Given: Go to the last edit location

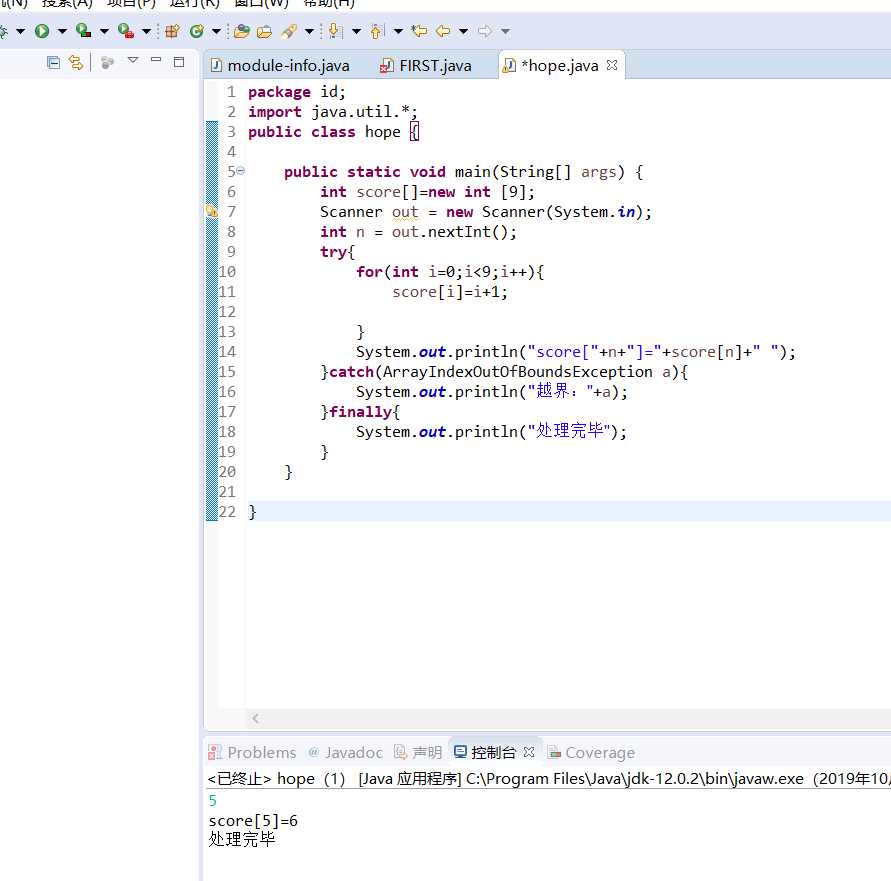Looking at the screenshot, I should (419, 31).
